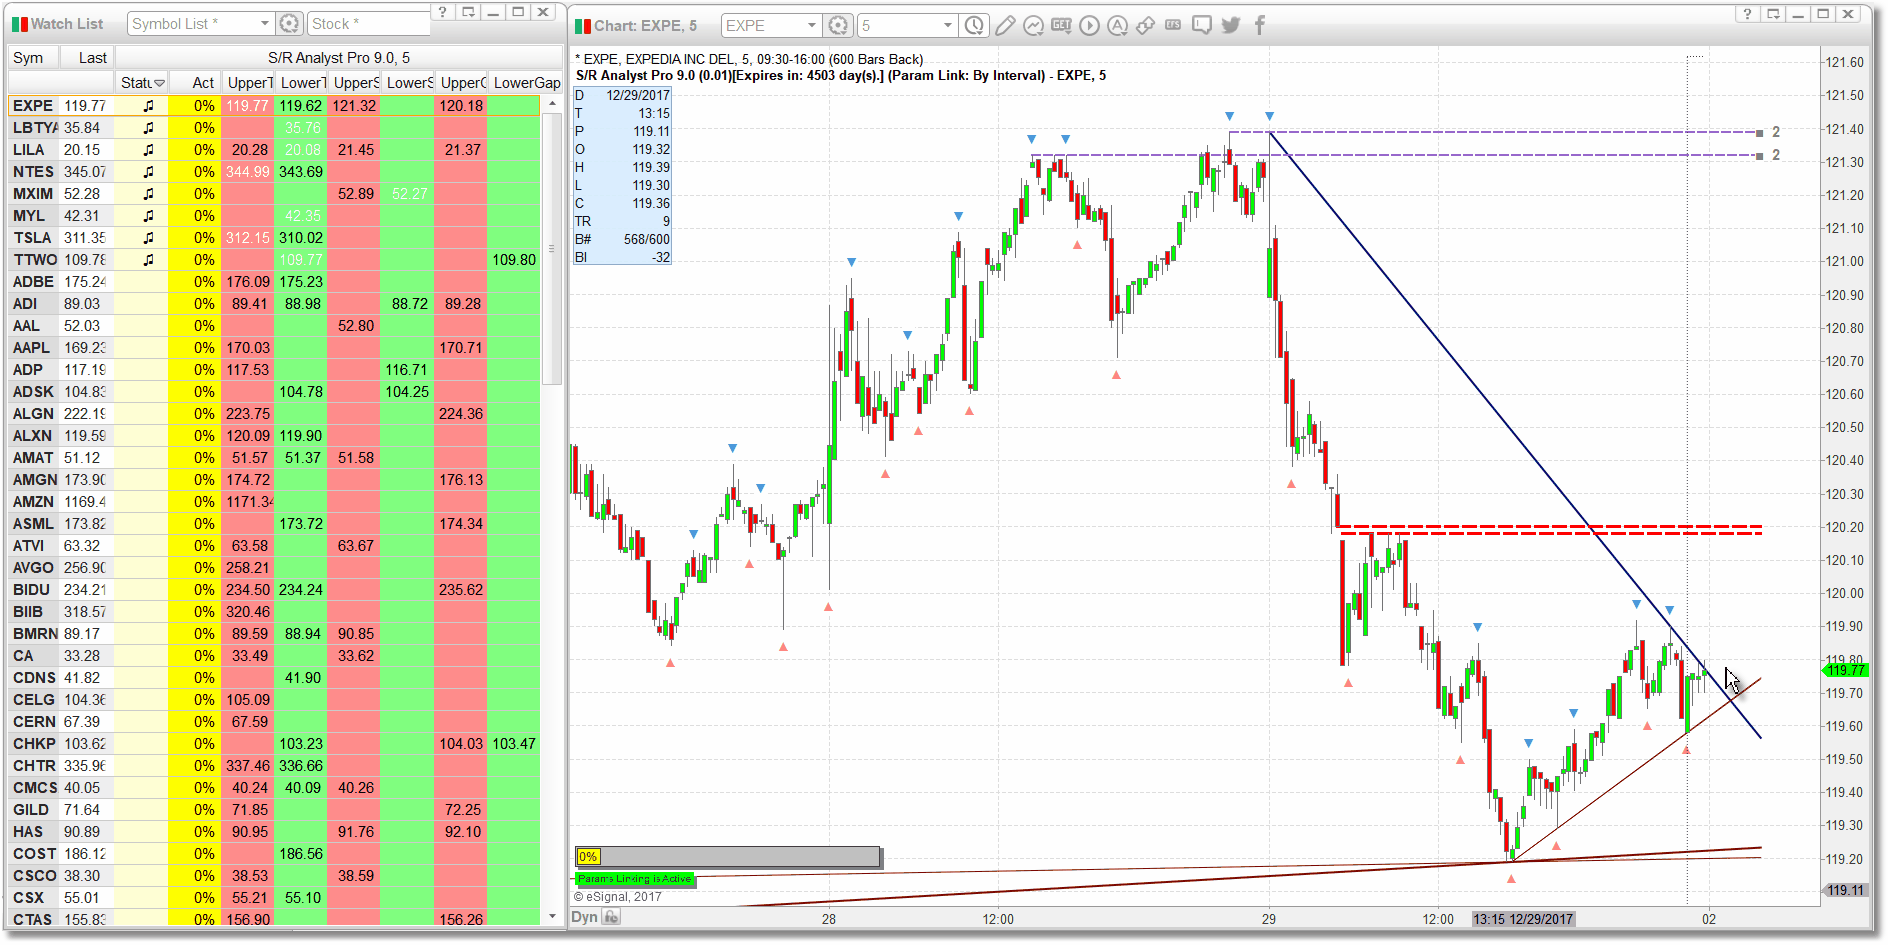Select the TSLA symbol row

click(274, 237)
